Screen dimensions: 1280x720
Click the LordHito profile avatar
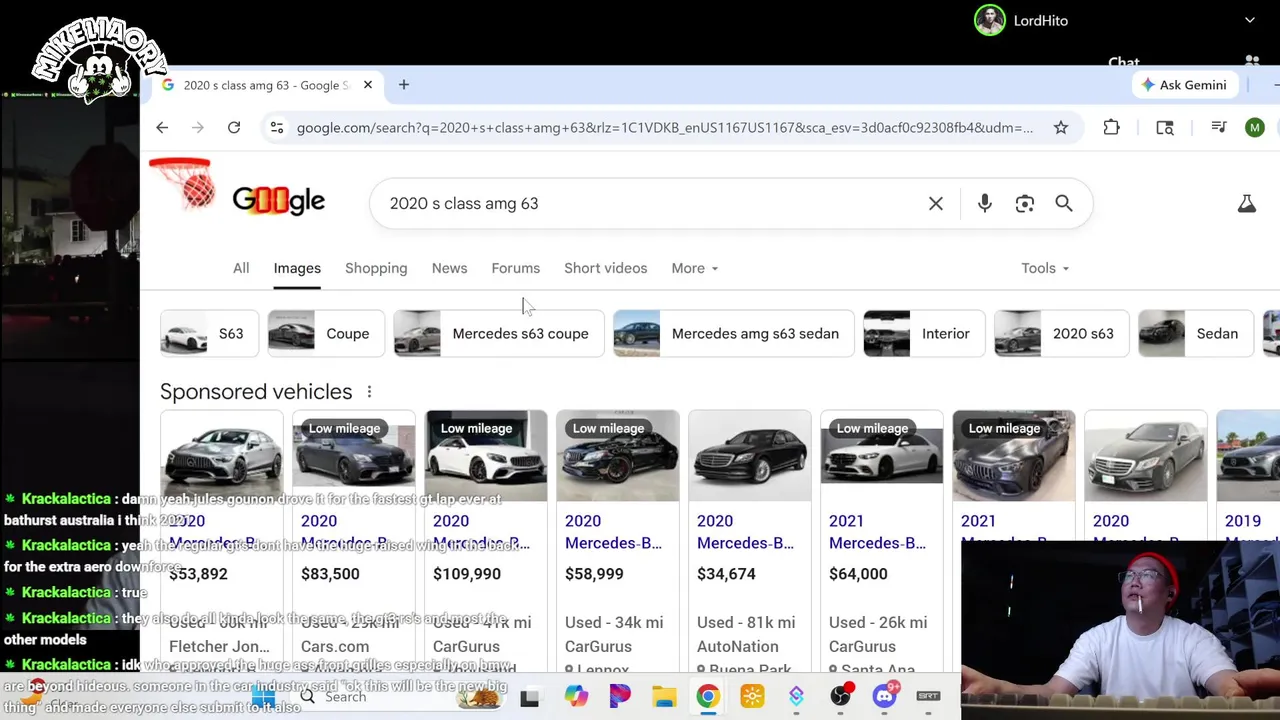pyautogui.click(x=989, y=20)
